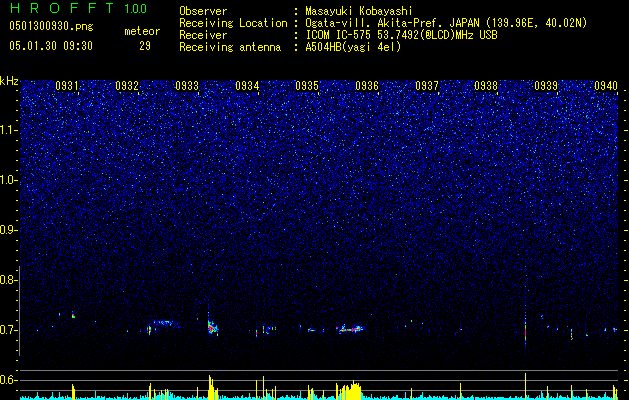Click the A504HB(yagi 4el) antenna text
This screenshot has height=400, width=629.
click(x=353, y=47)
